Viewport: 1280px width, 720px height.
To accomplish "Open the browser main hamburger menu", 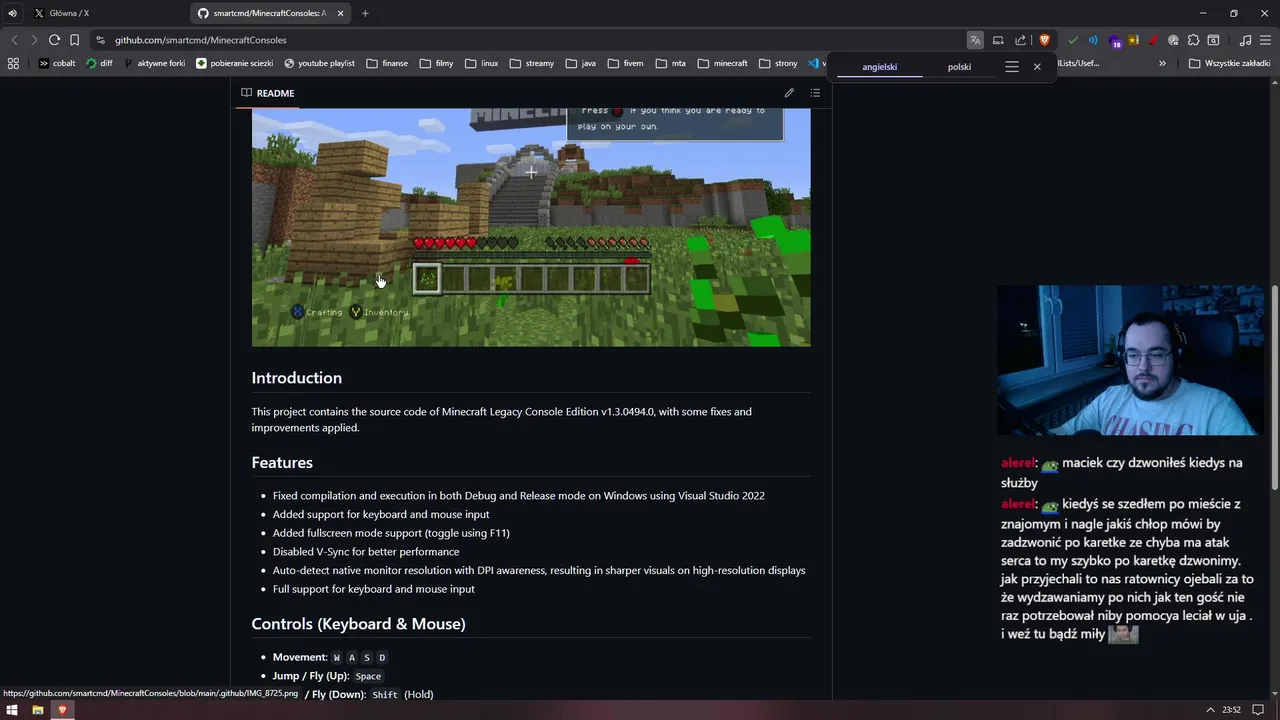I will [1265, 40].
